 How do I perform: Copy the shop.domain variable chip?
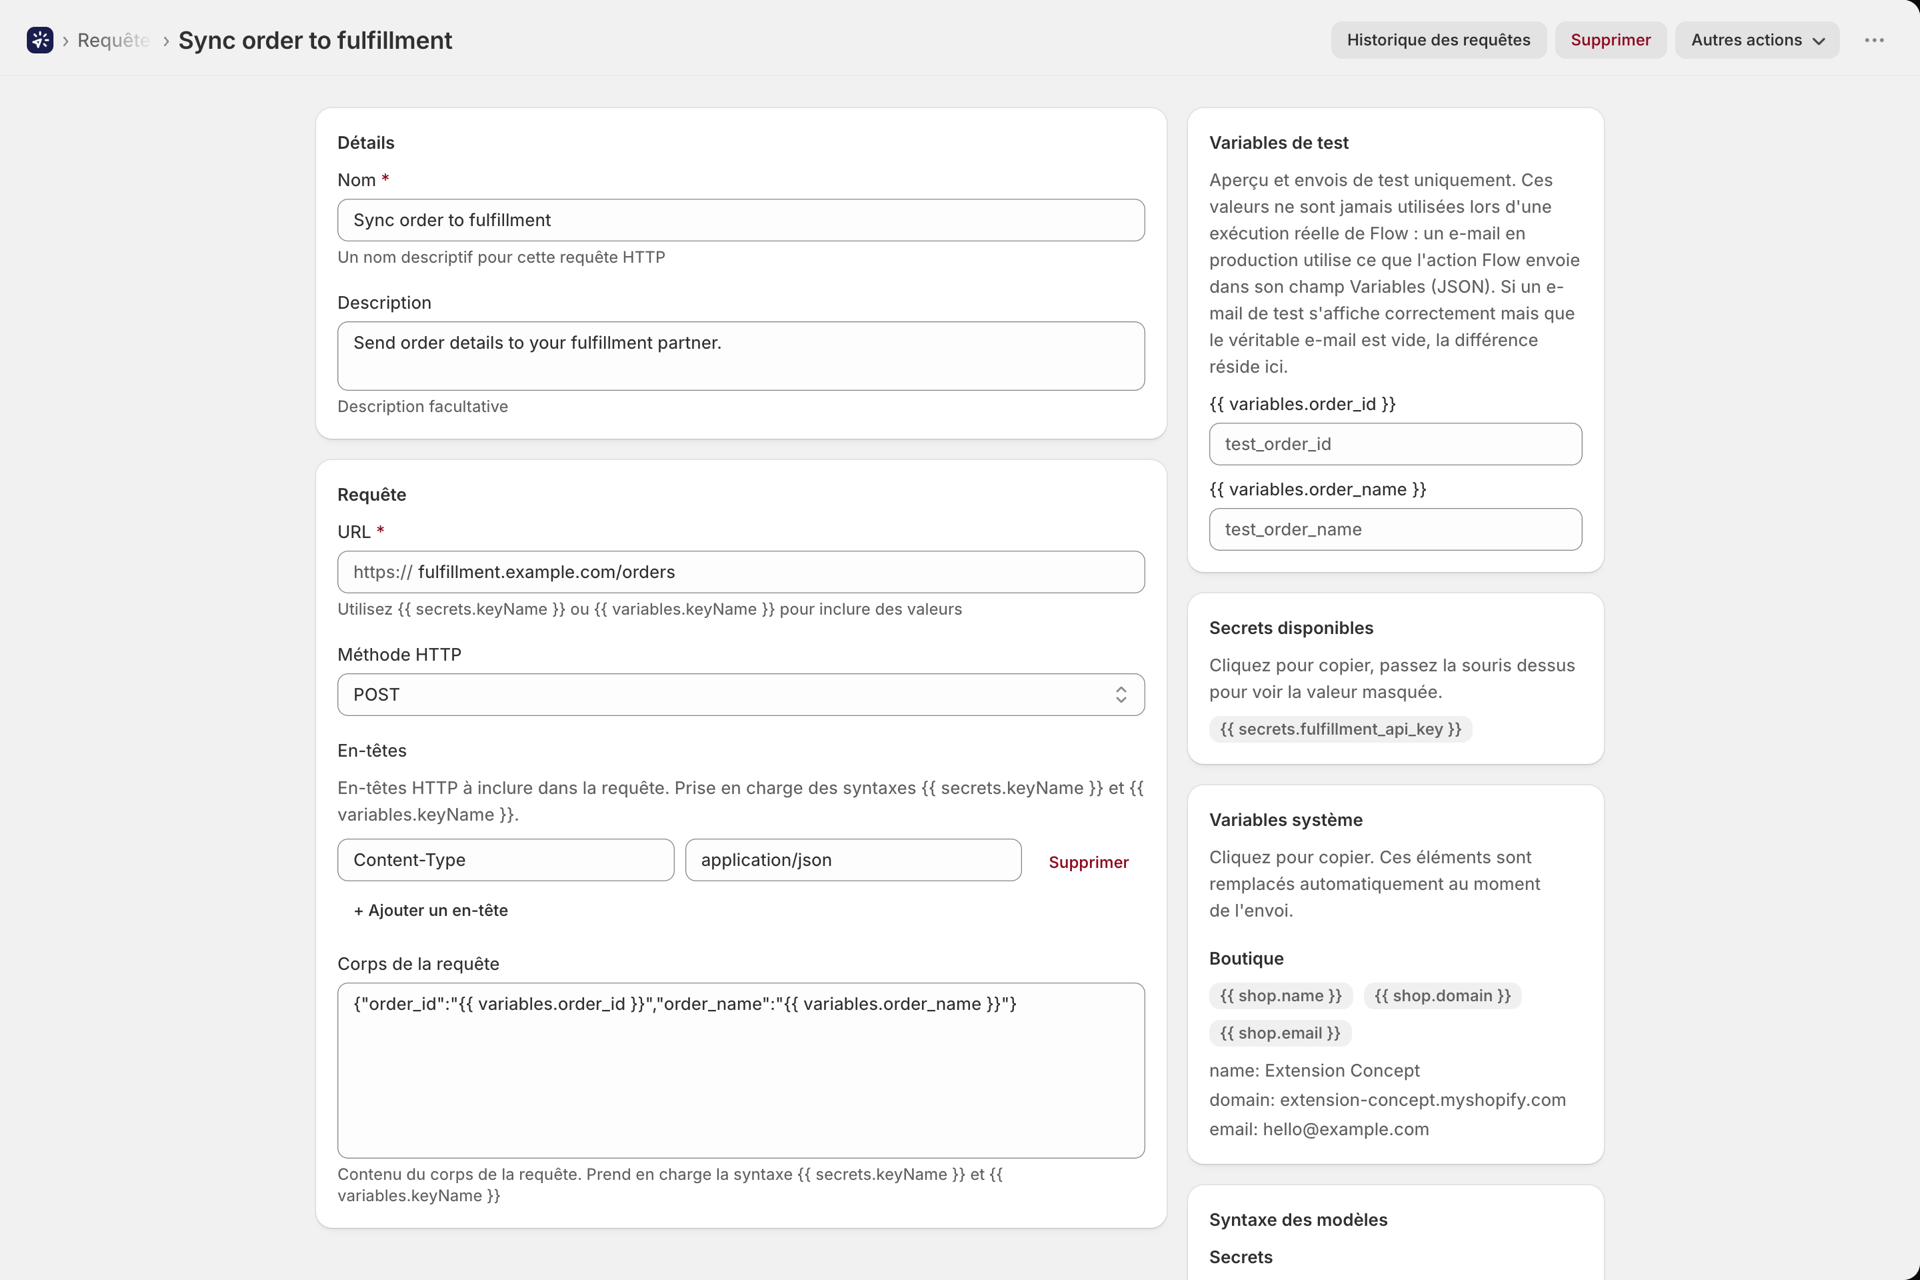coord(1442,996)
